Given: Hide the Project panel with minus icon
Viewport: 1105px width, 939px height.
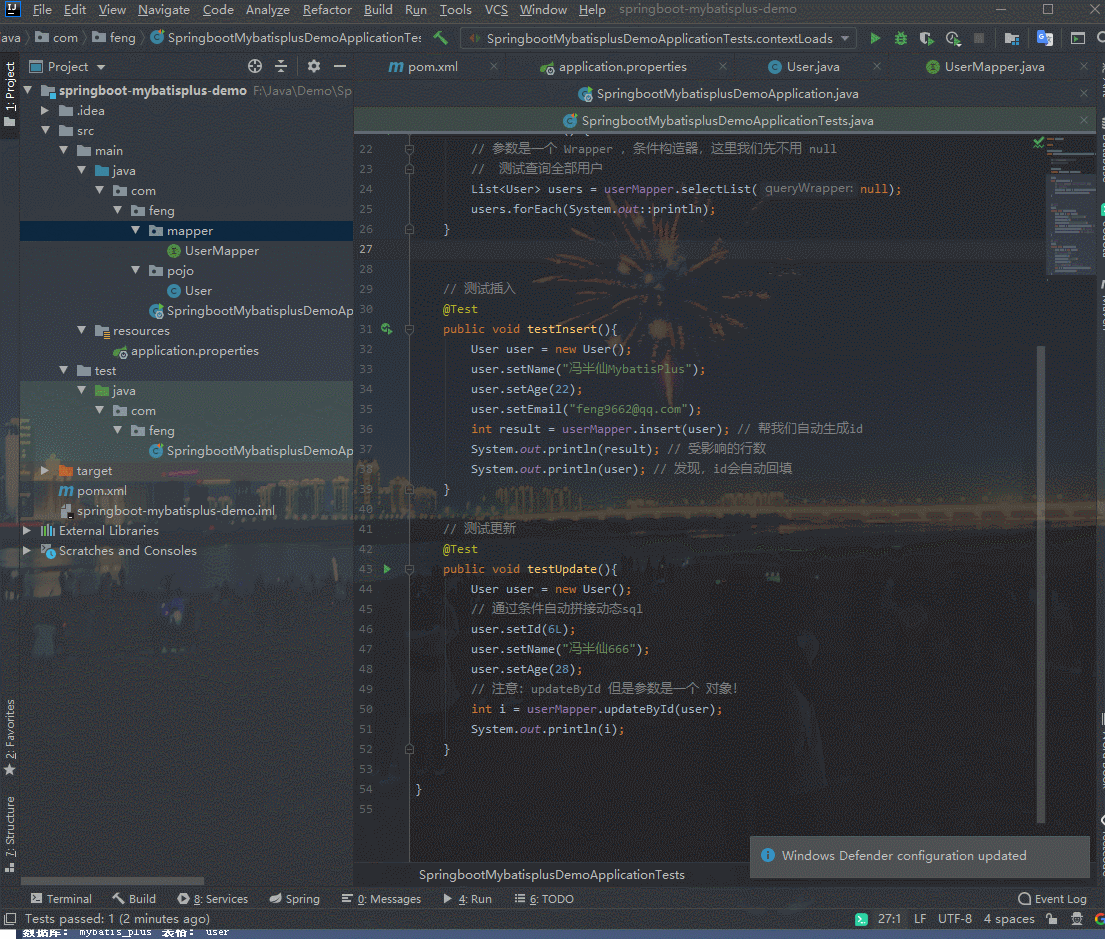Looking at the screenshot, I should (x=340, y=66).
